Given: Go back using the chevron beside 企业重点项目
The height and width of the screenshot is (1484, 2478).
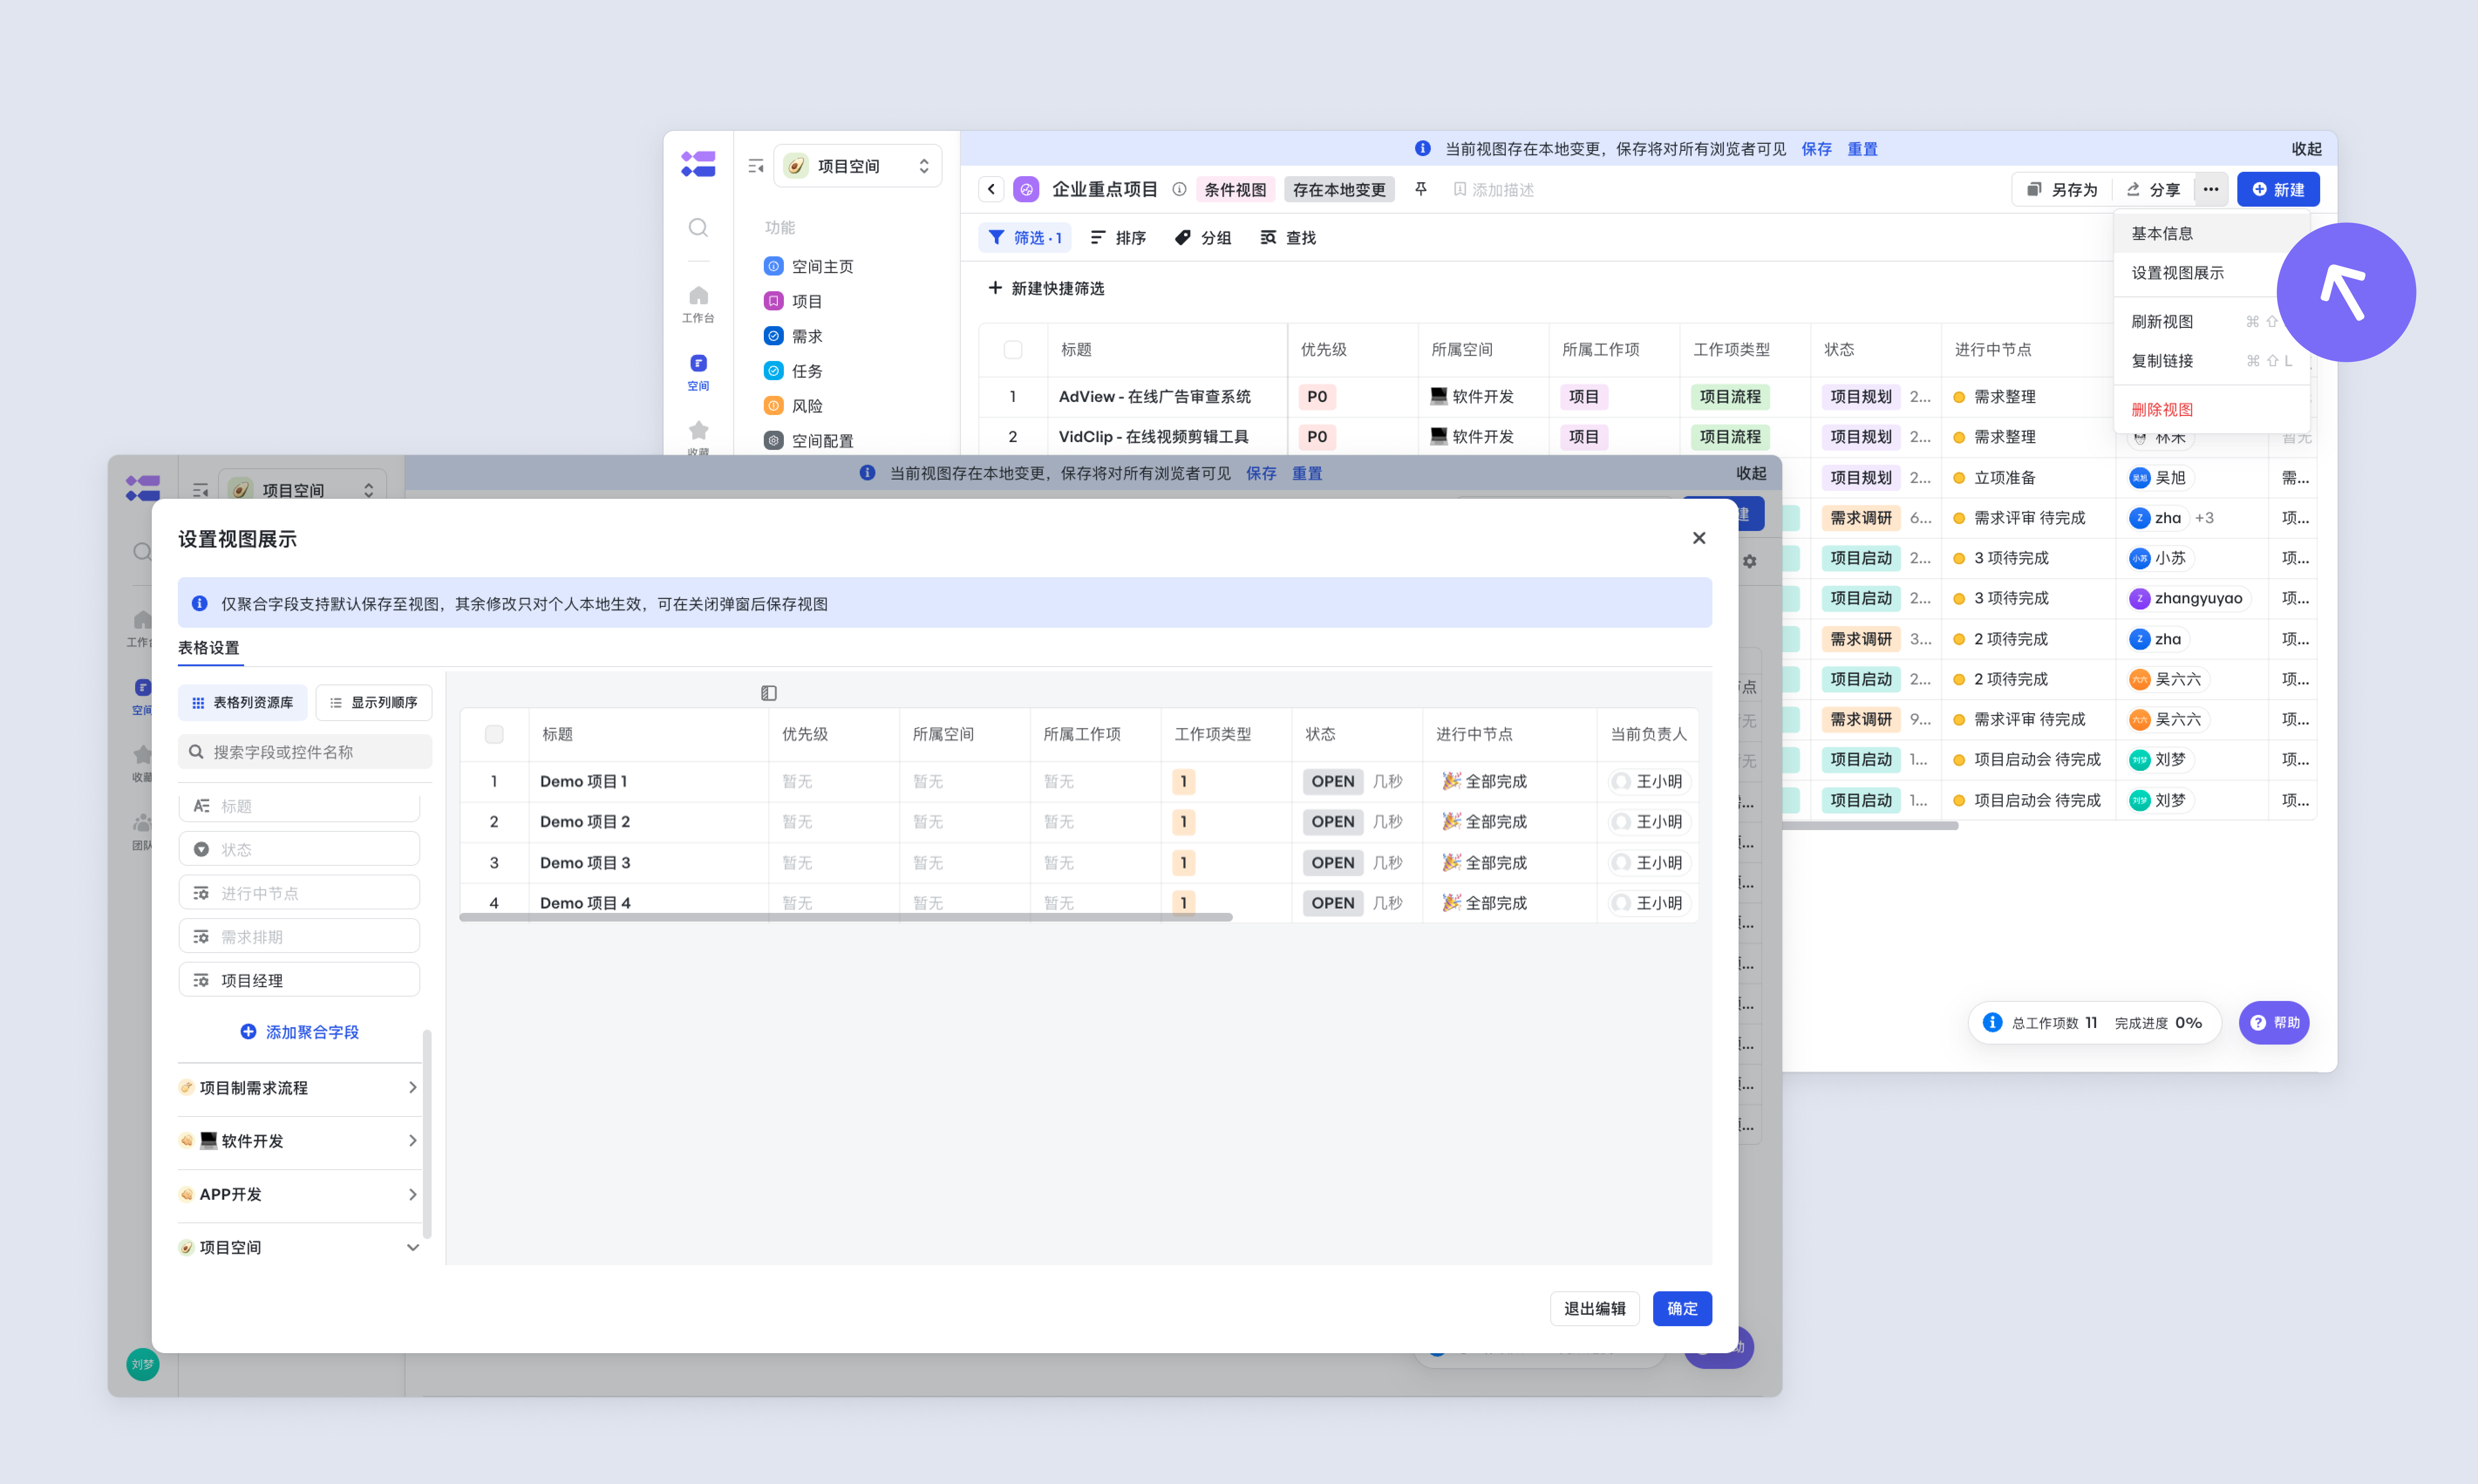Looking at the screenshot, I should (x=991, y=189).
